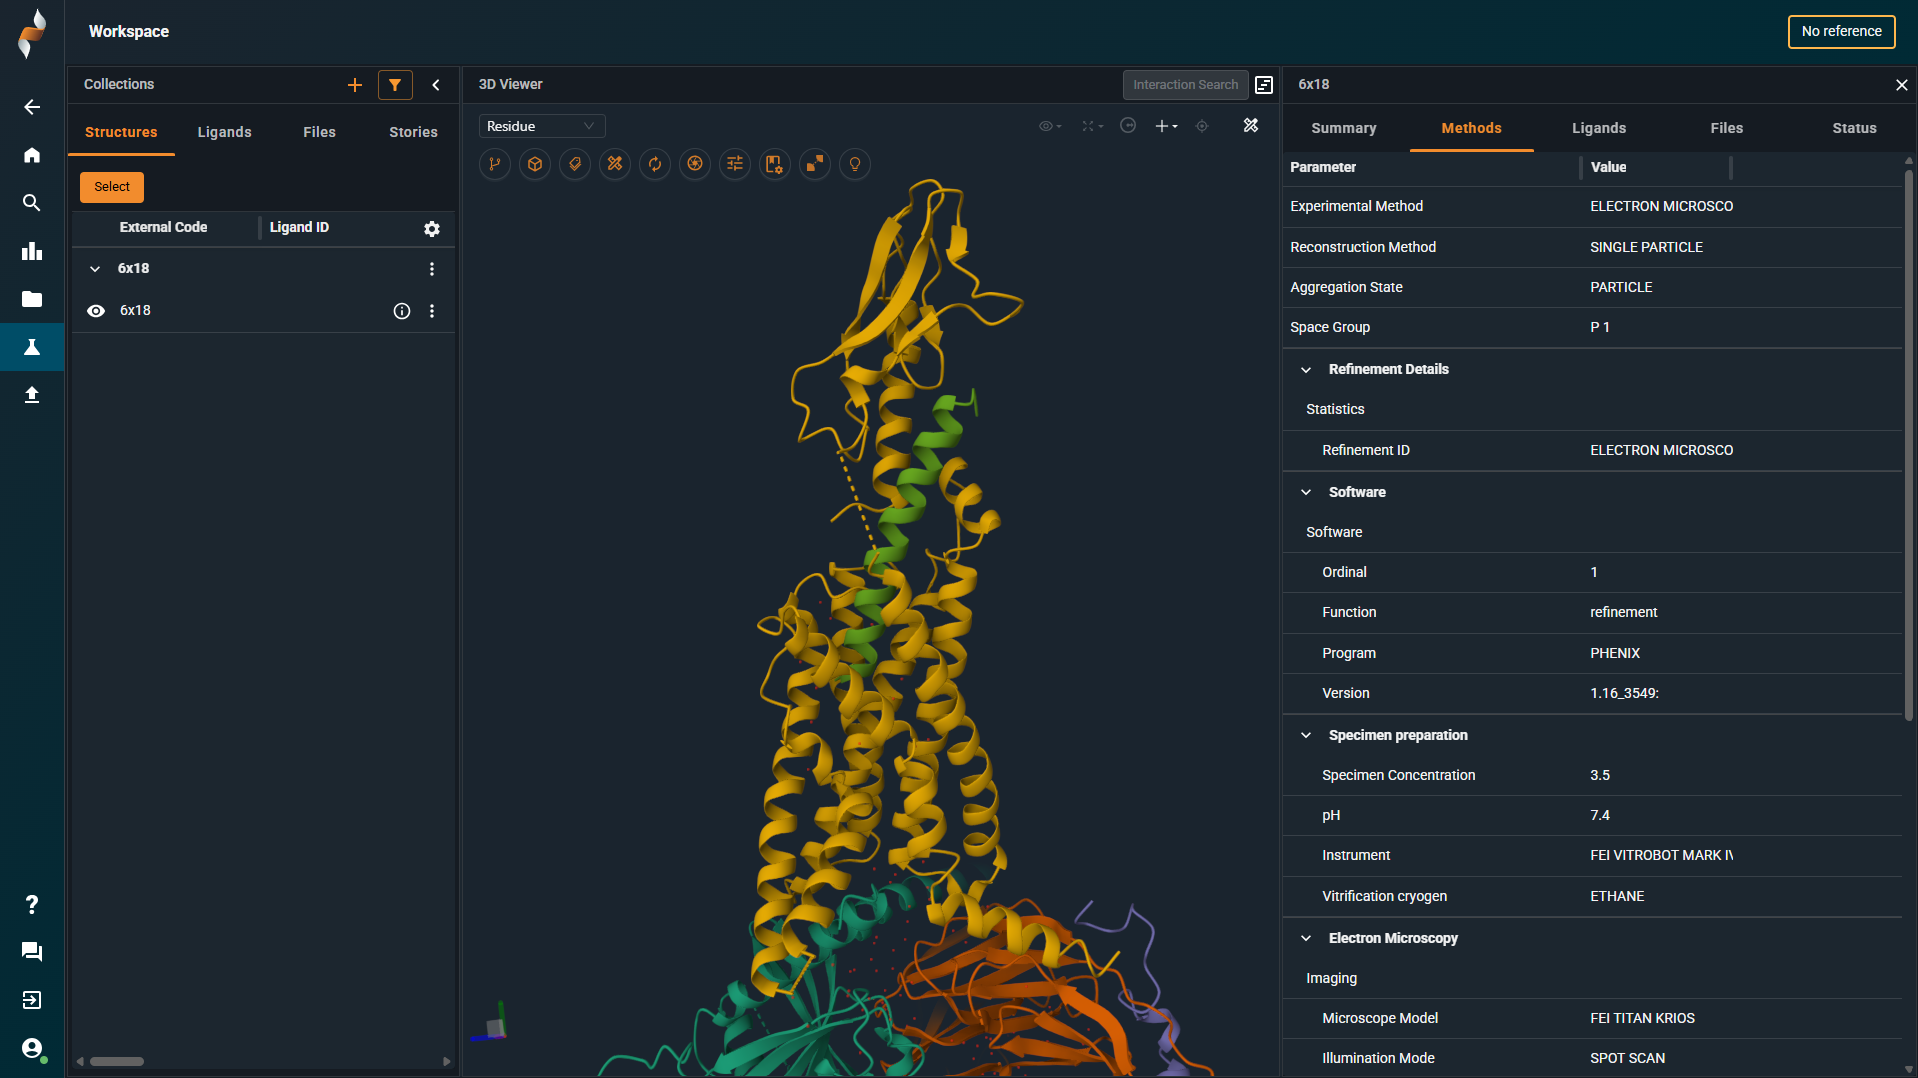Viewport: 1918px width, 1078px height.
Task: Open the eye visibility dropdown in viewer header
Action: (1049, 126)
